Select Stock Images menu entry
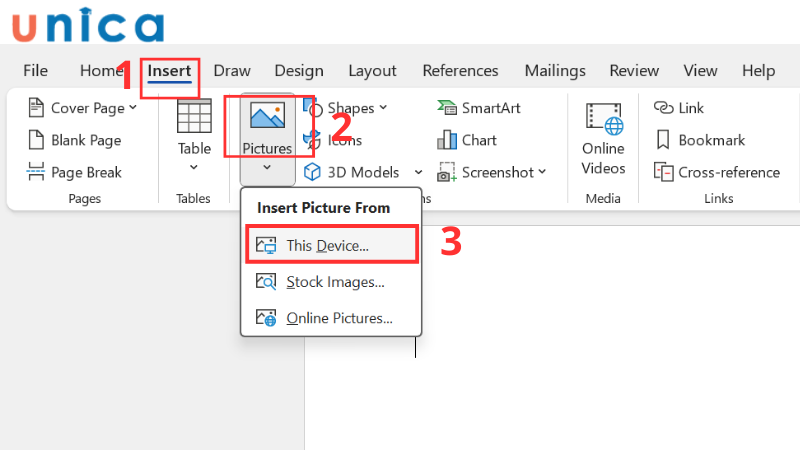Viewport: 800px width, 450px height. pyautogui.click(x=335, y=282)
